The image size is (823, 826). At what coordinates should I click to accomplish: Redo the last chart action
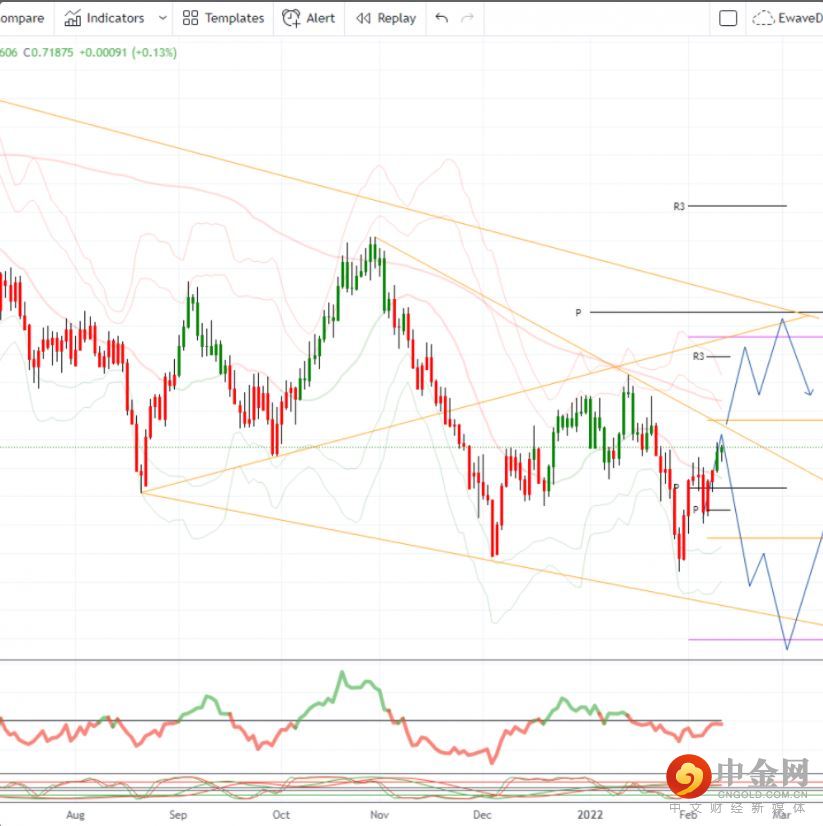[x=467, y=18]
